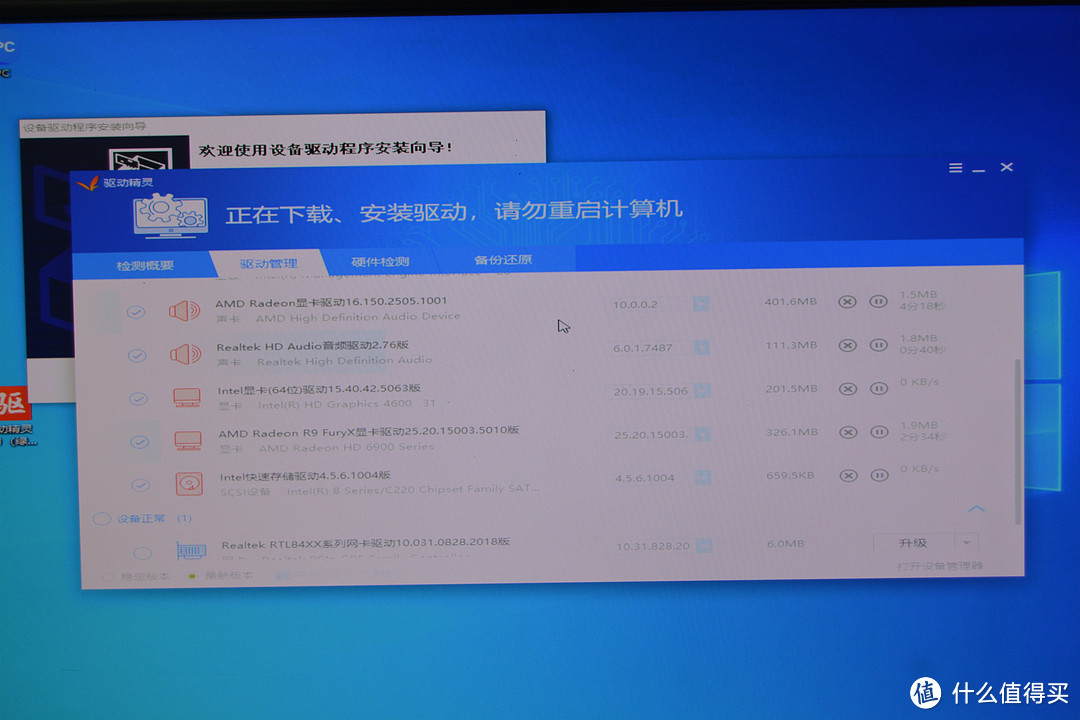Cancel download of AMD Radeon R9 FuryX driver
Image resolution: width=1080 pixels, height=720 pixels.
pyautogui.click(x=849, y=434)
